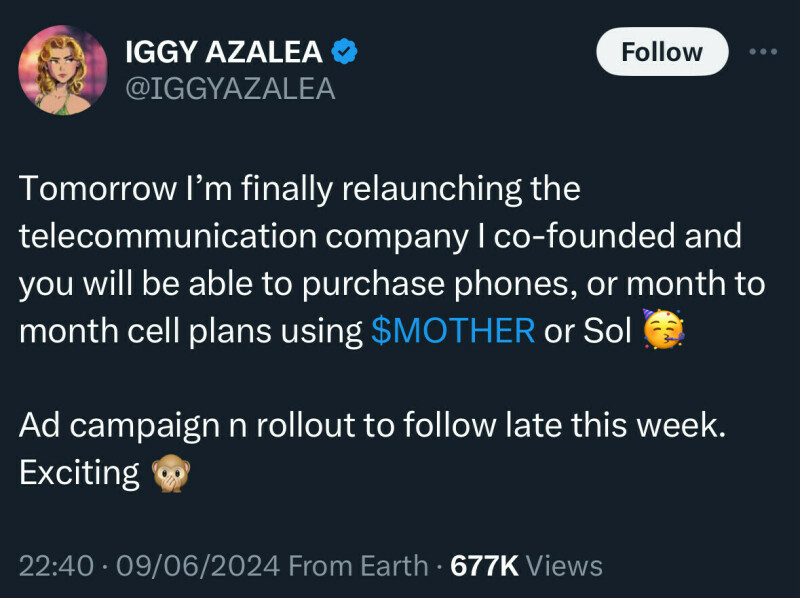
Task: Click the 09/06/2024 post date
Action: [198, 566]
